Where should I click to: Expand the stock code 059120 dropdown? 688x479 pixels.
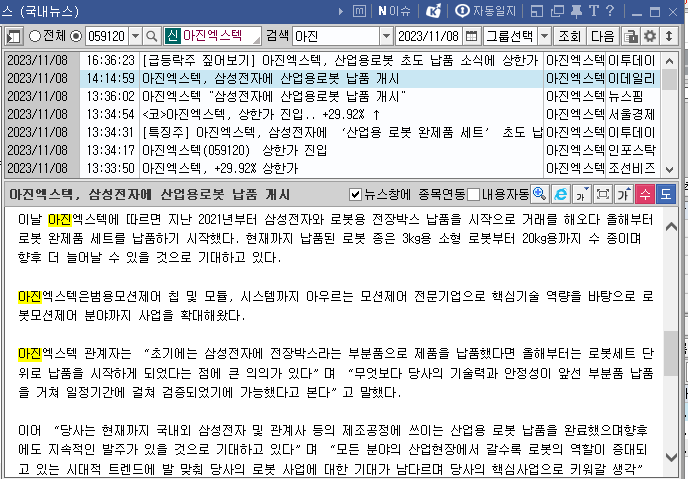point(135,36)
